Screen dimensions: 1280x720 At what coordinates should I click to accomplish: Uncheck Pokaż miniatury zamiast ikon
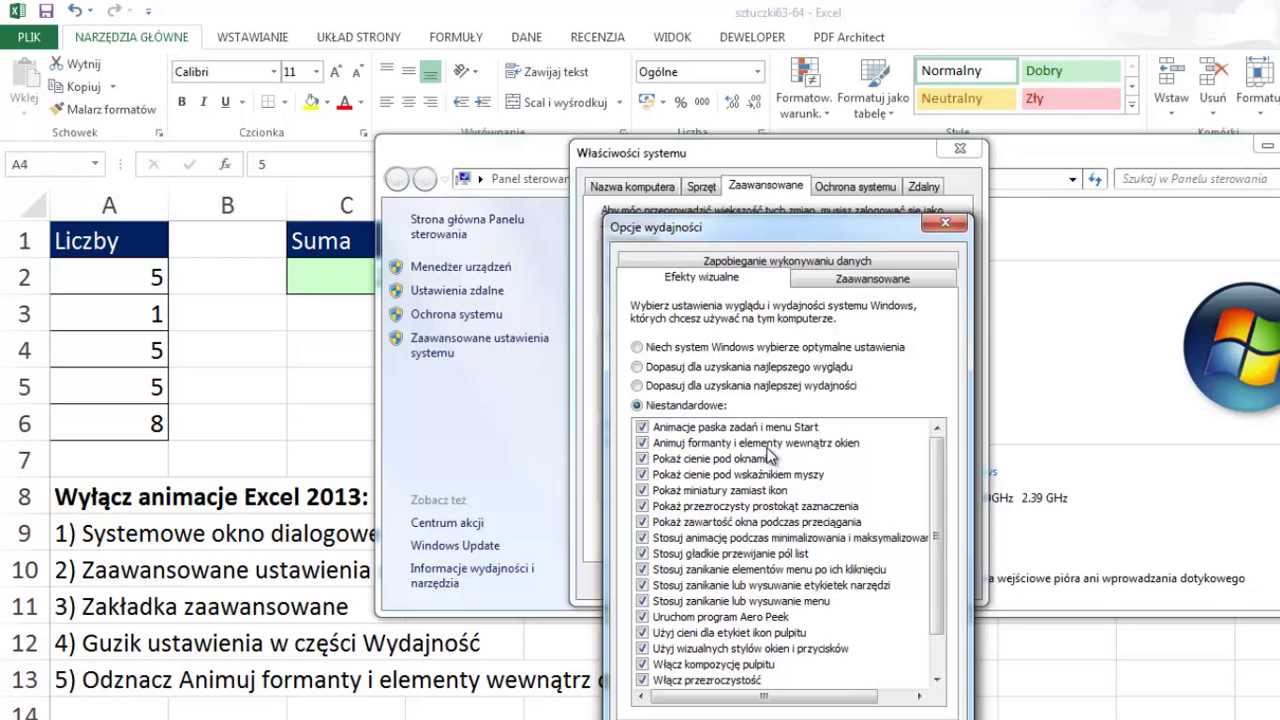(642, 490)
